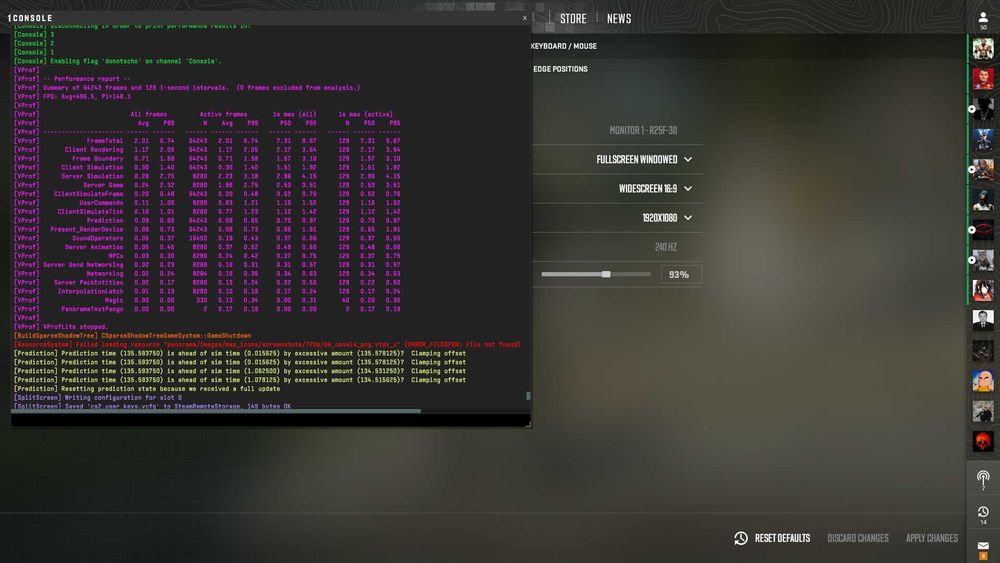Image resolution: width=1000 pixels, height=563 pixels.
Task: Click the '-- Performance report --' console line
Action: tap(72, 79)
